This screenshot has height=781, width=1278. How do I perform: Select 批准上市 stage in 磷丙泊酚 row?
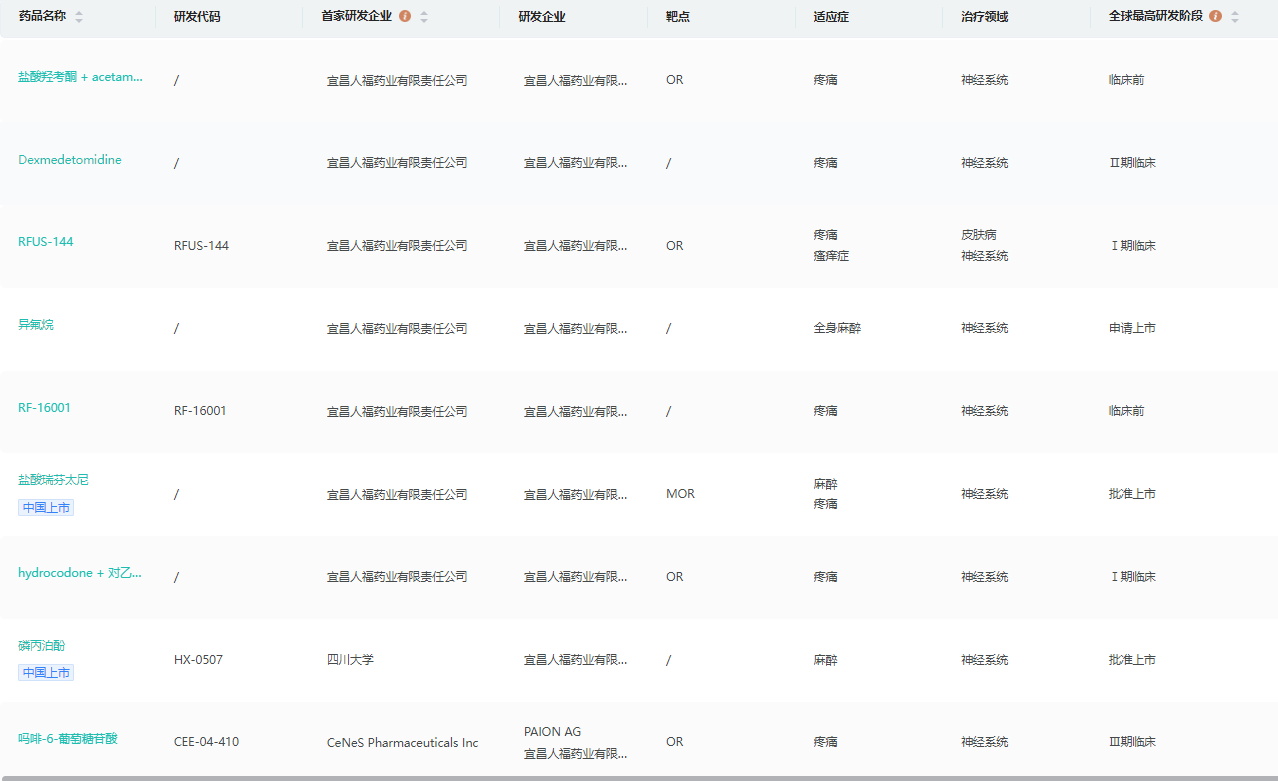pyautogui.click(x=1133, y=660)
